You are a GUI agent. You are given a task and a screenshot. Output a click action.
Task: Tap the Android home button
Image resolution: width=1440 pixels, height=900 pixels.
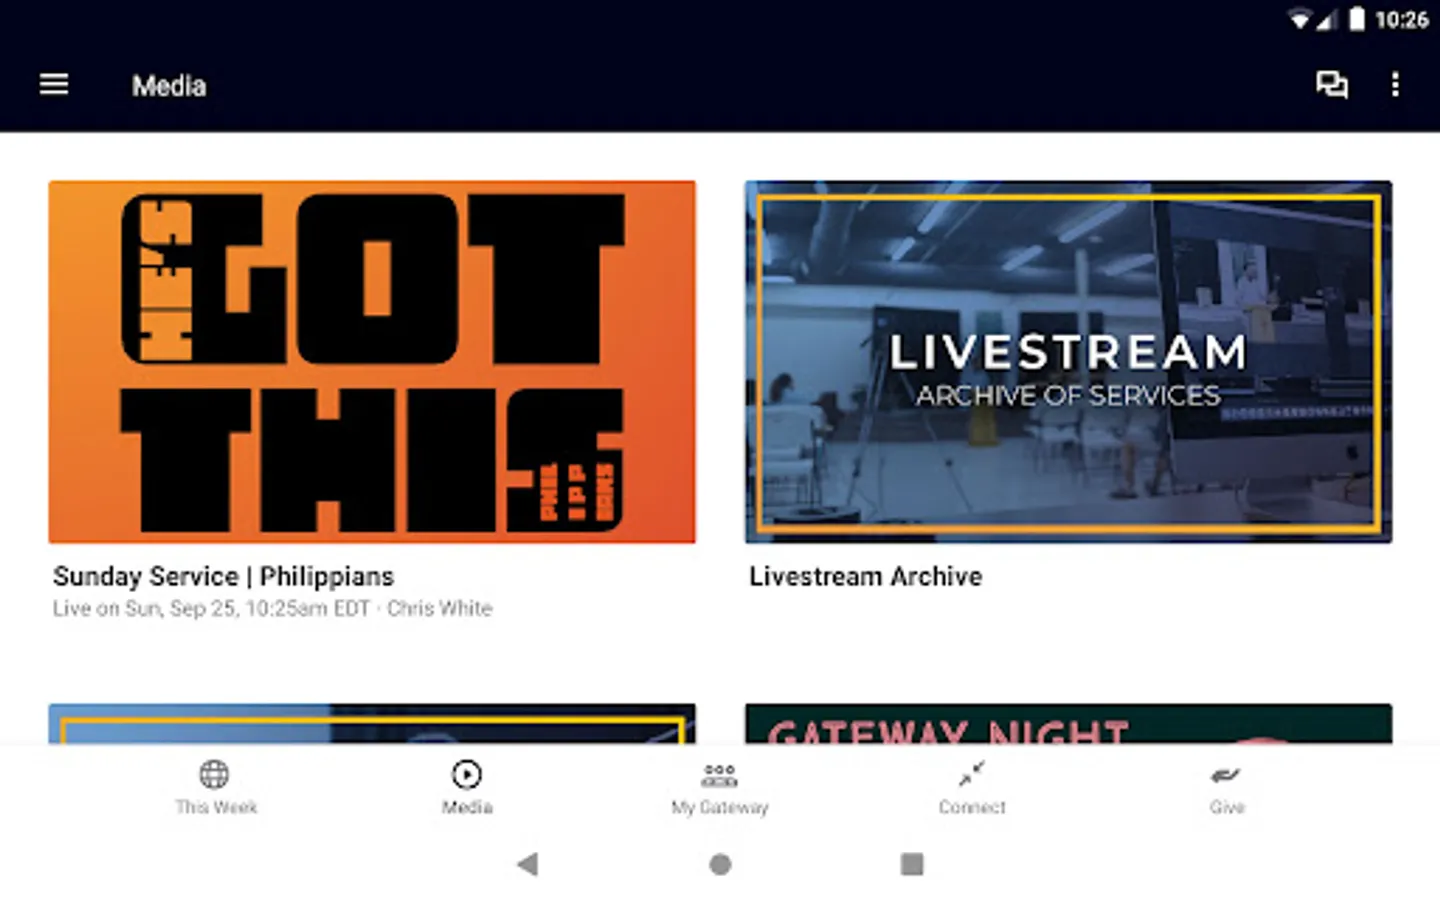tap(720, 864)
